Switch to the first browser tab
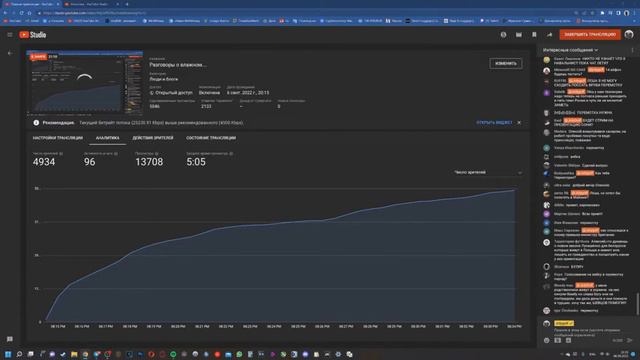Image resolution: width=640 pixels, height=360 pixels. pyautogui.click(x=31, y=4)
